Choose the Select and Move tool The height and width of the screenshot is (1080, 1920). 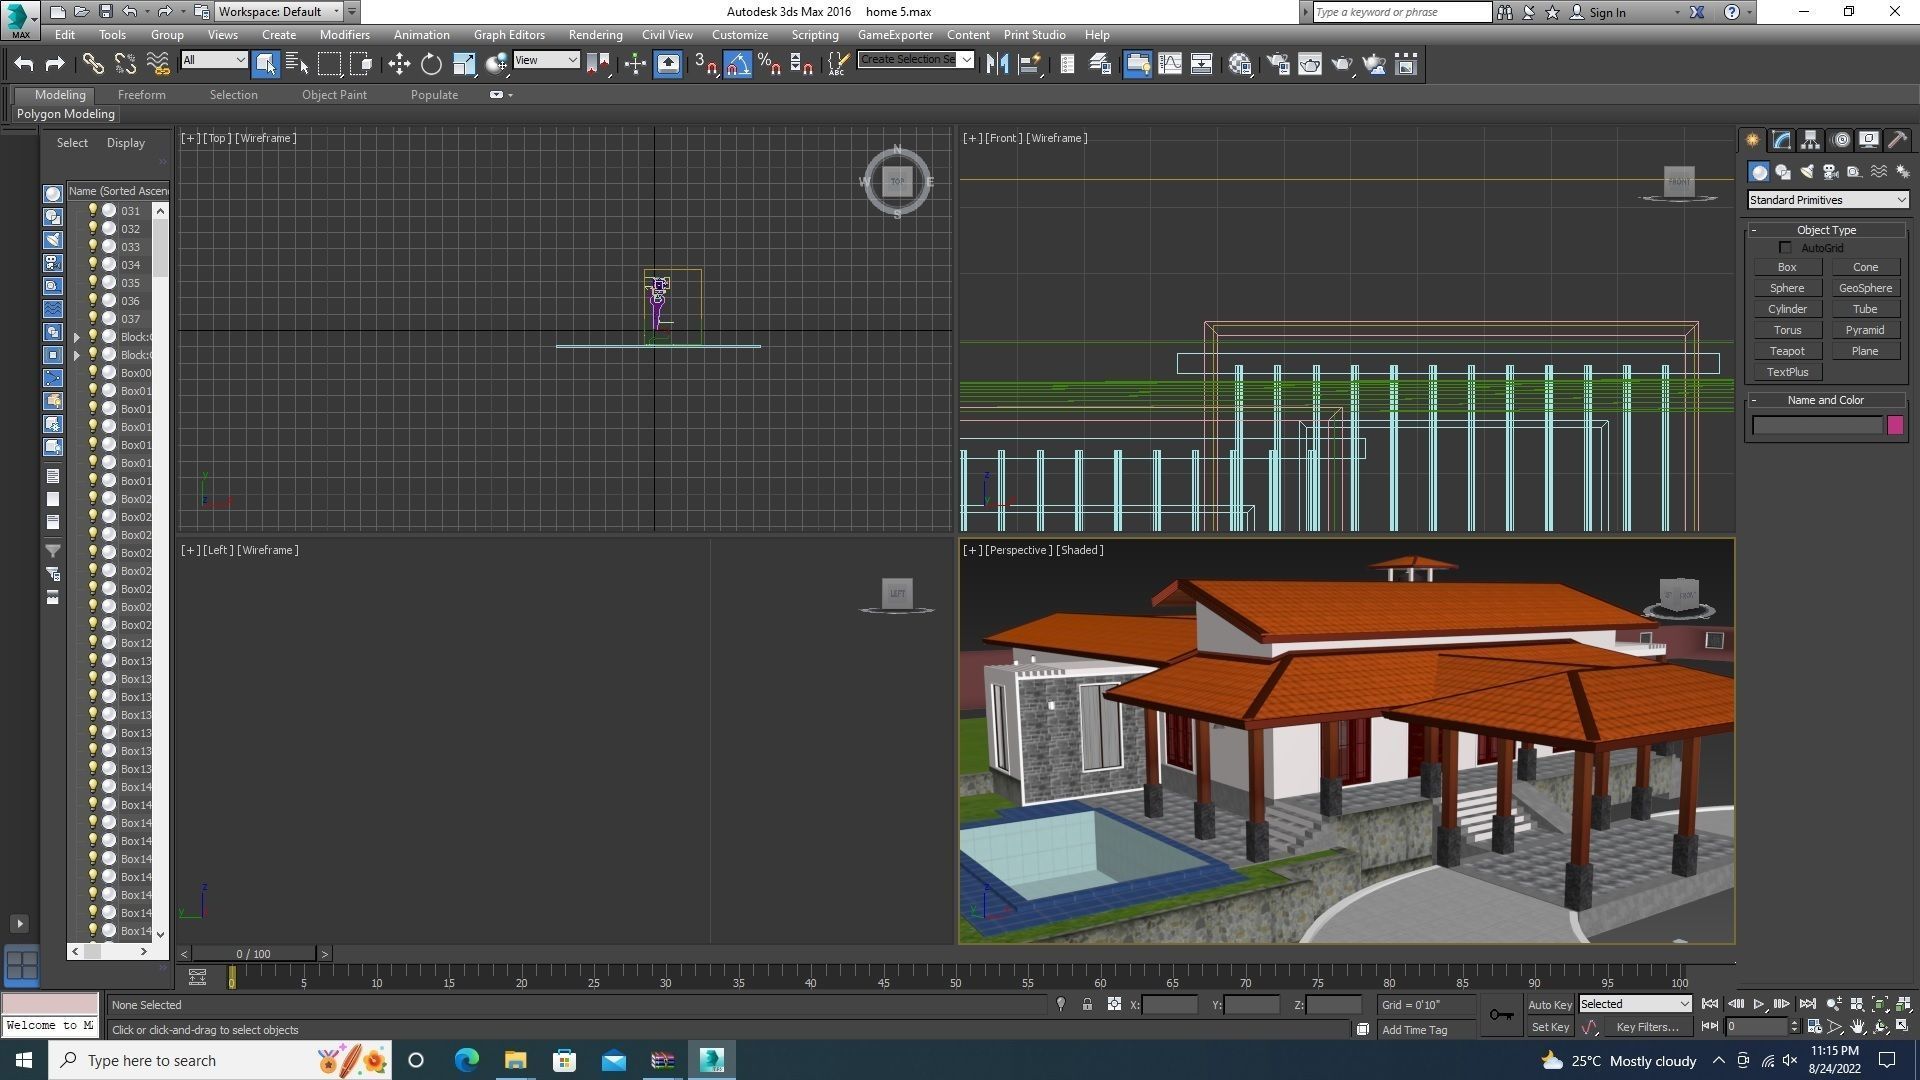point(399,64)
